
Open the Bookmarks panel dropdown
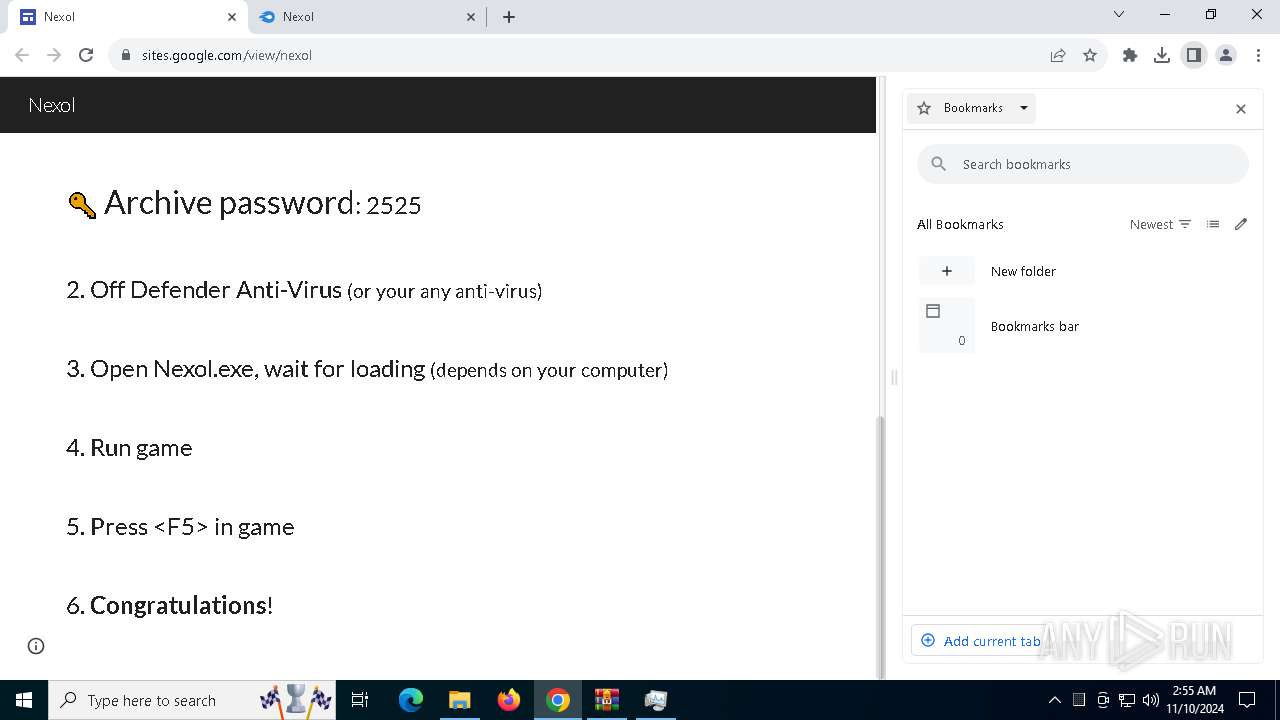pyautogui.click(x=972, y=108)
